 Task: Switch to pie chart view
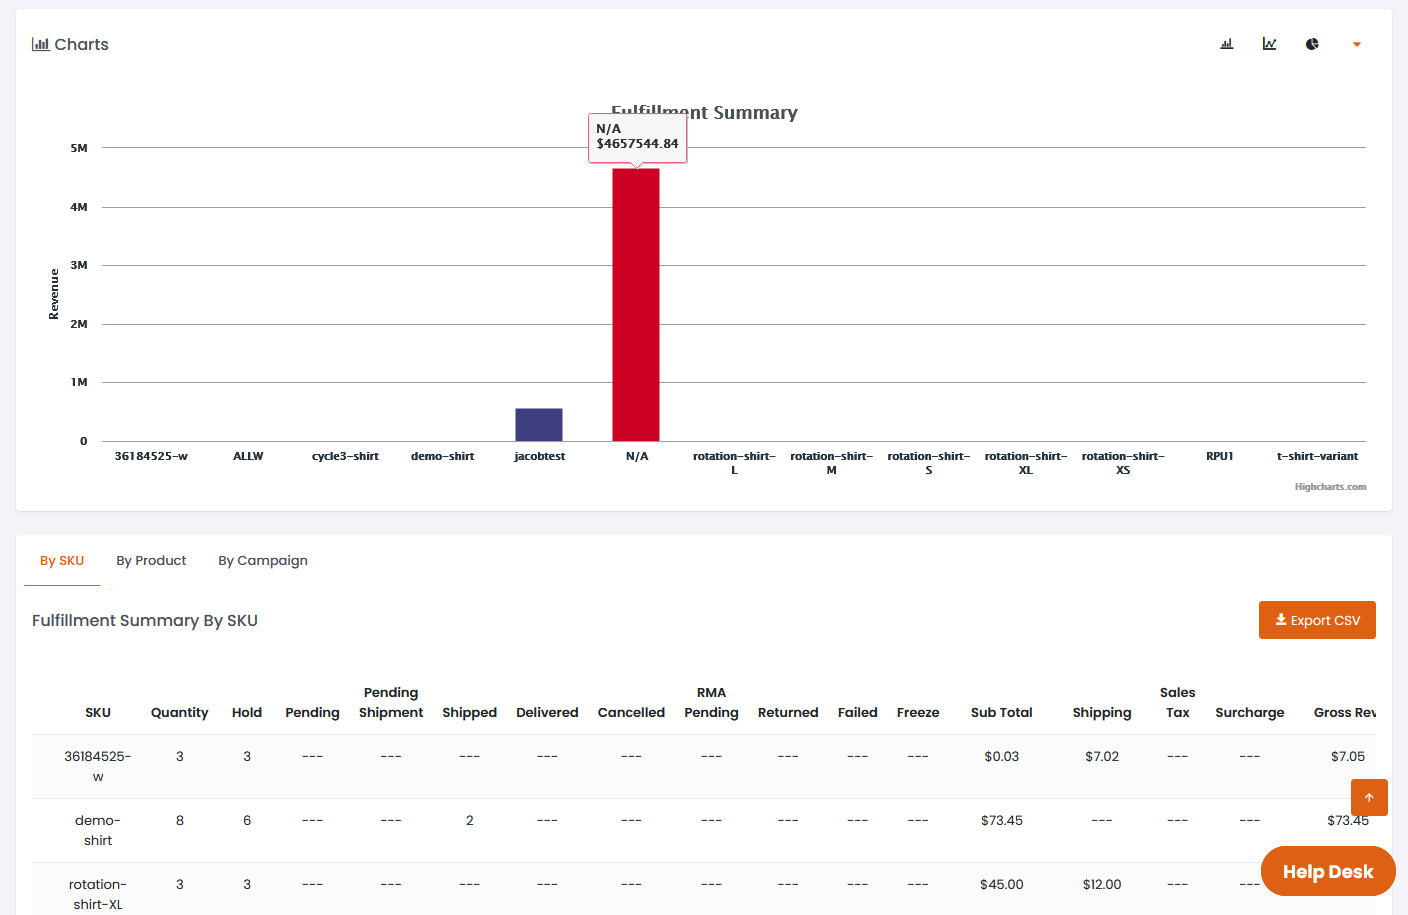click(x=1312, y=44)
